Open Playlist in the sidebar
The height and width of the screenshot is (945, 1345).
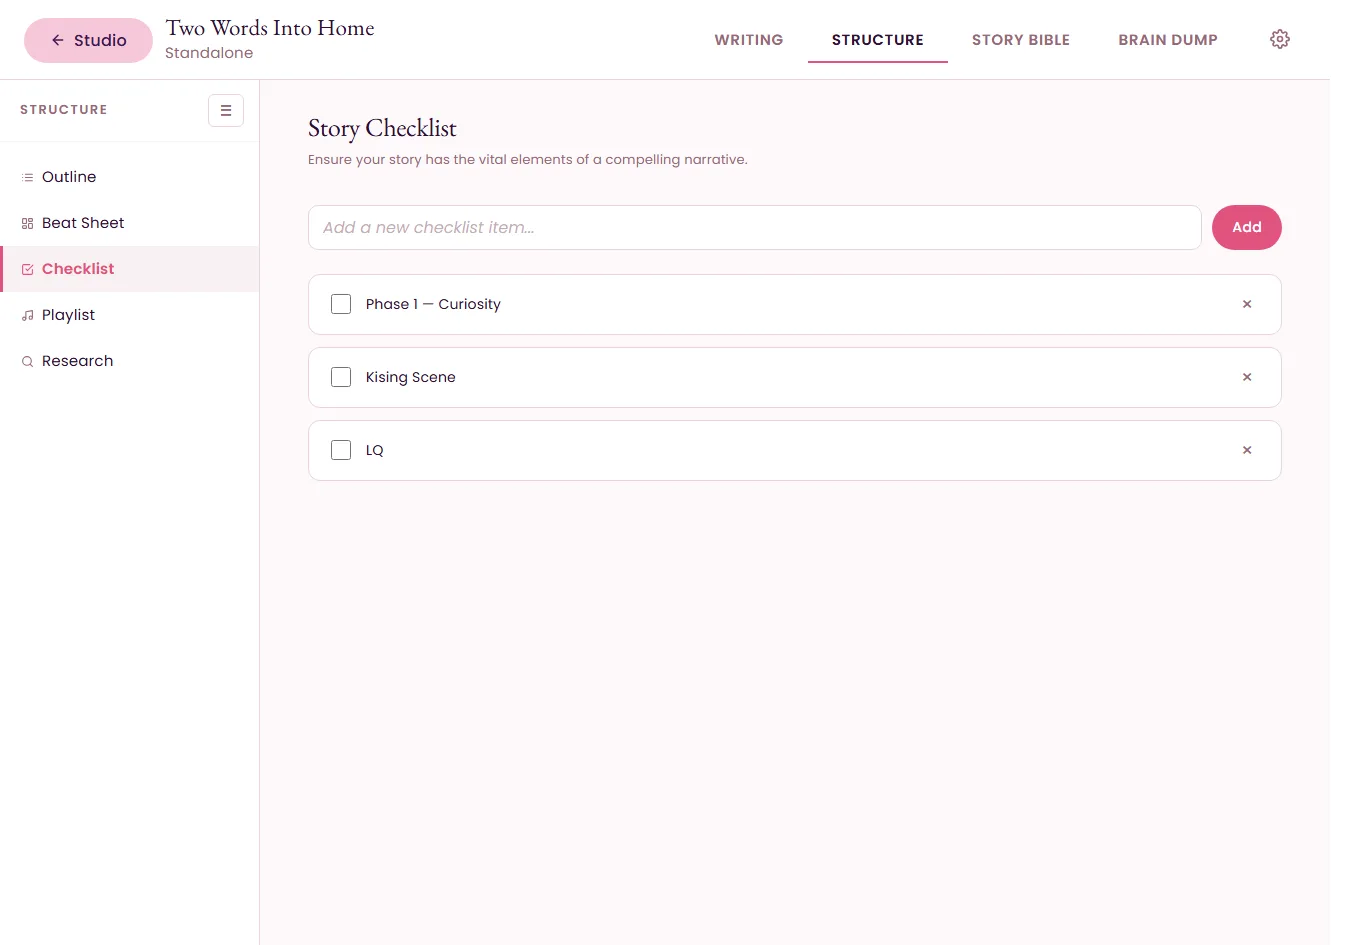pyautogui.click(x=130, y=315)
